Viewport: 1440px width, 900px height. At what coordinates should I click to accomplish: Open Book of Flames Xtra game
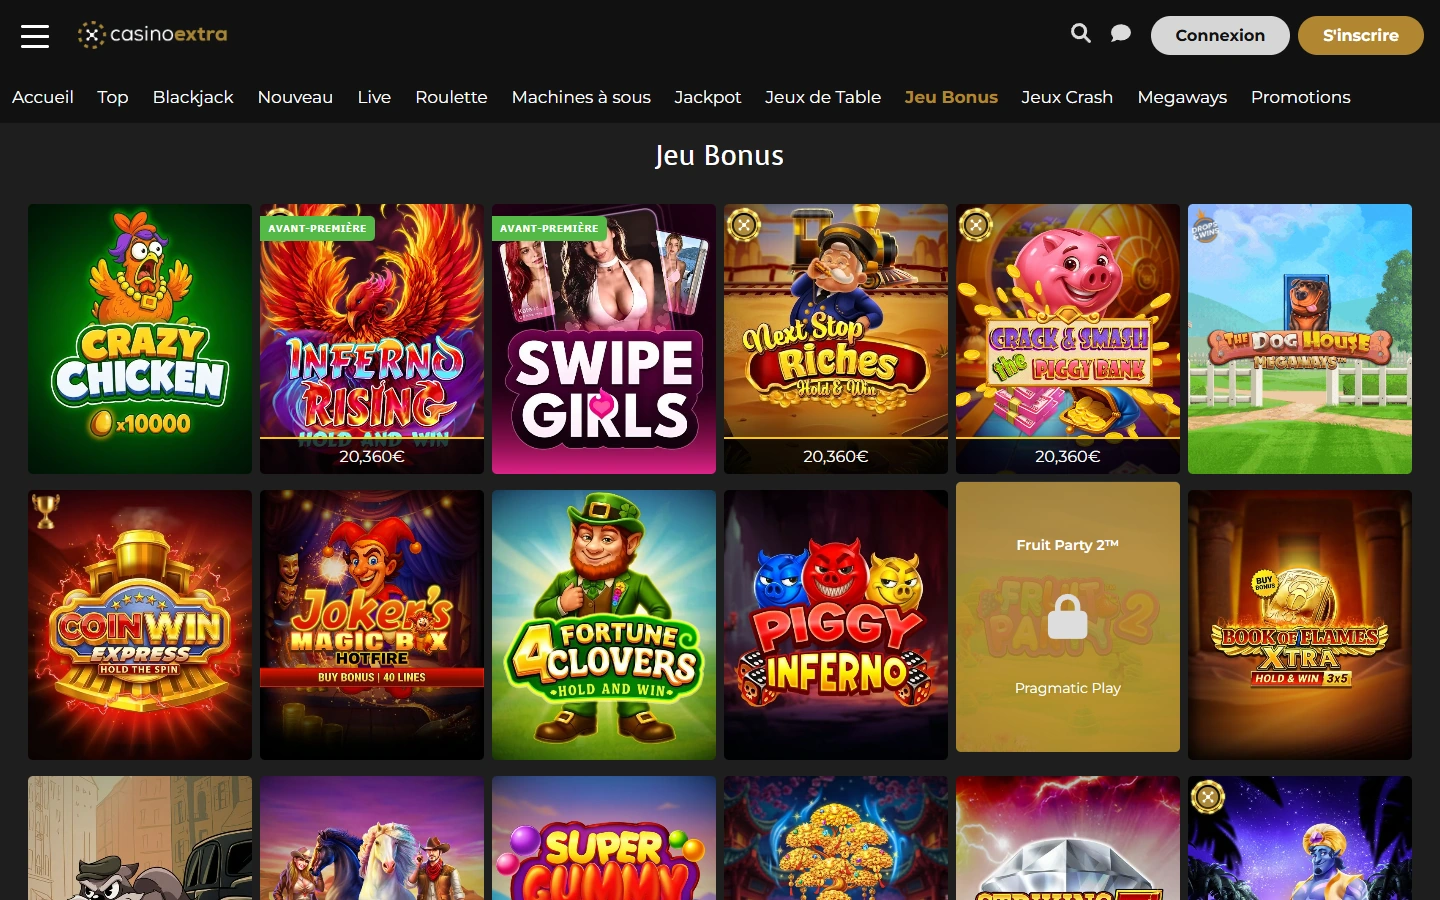[1300, 625]
